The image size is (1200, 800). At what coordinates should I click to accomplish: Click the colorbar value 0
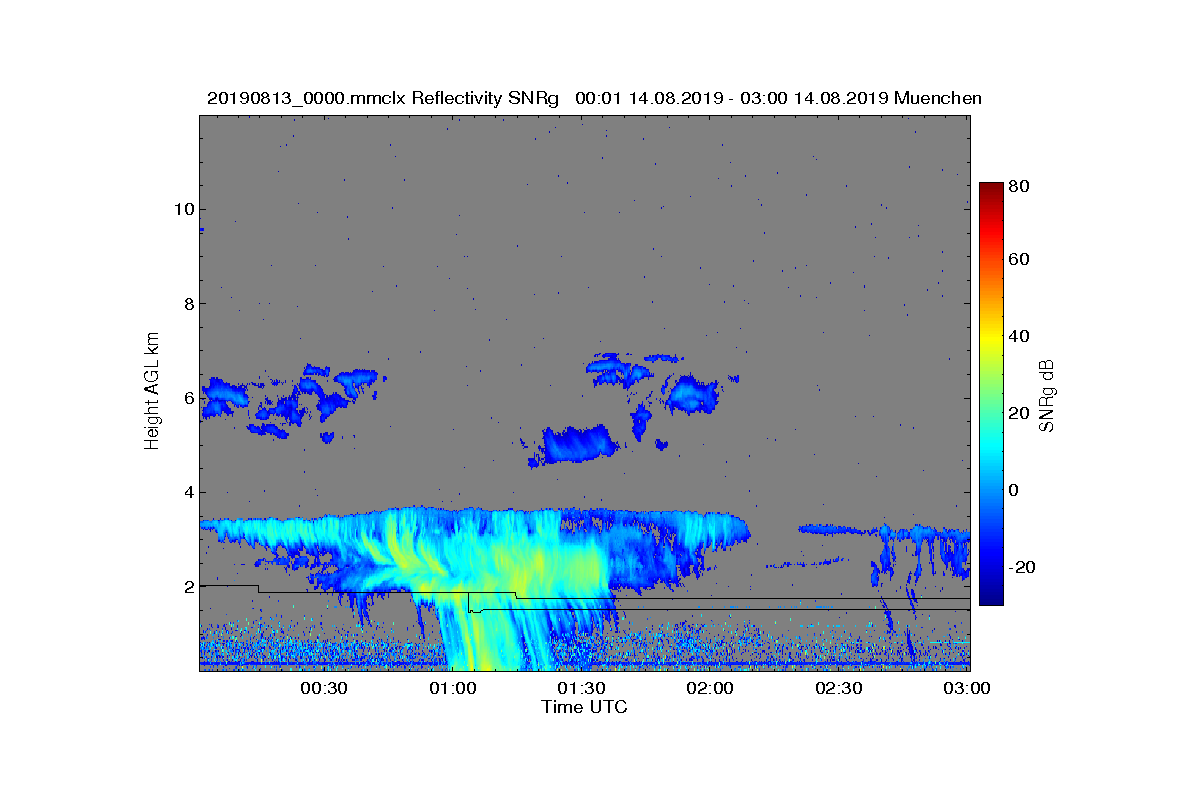click(1015, 490)
